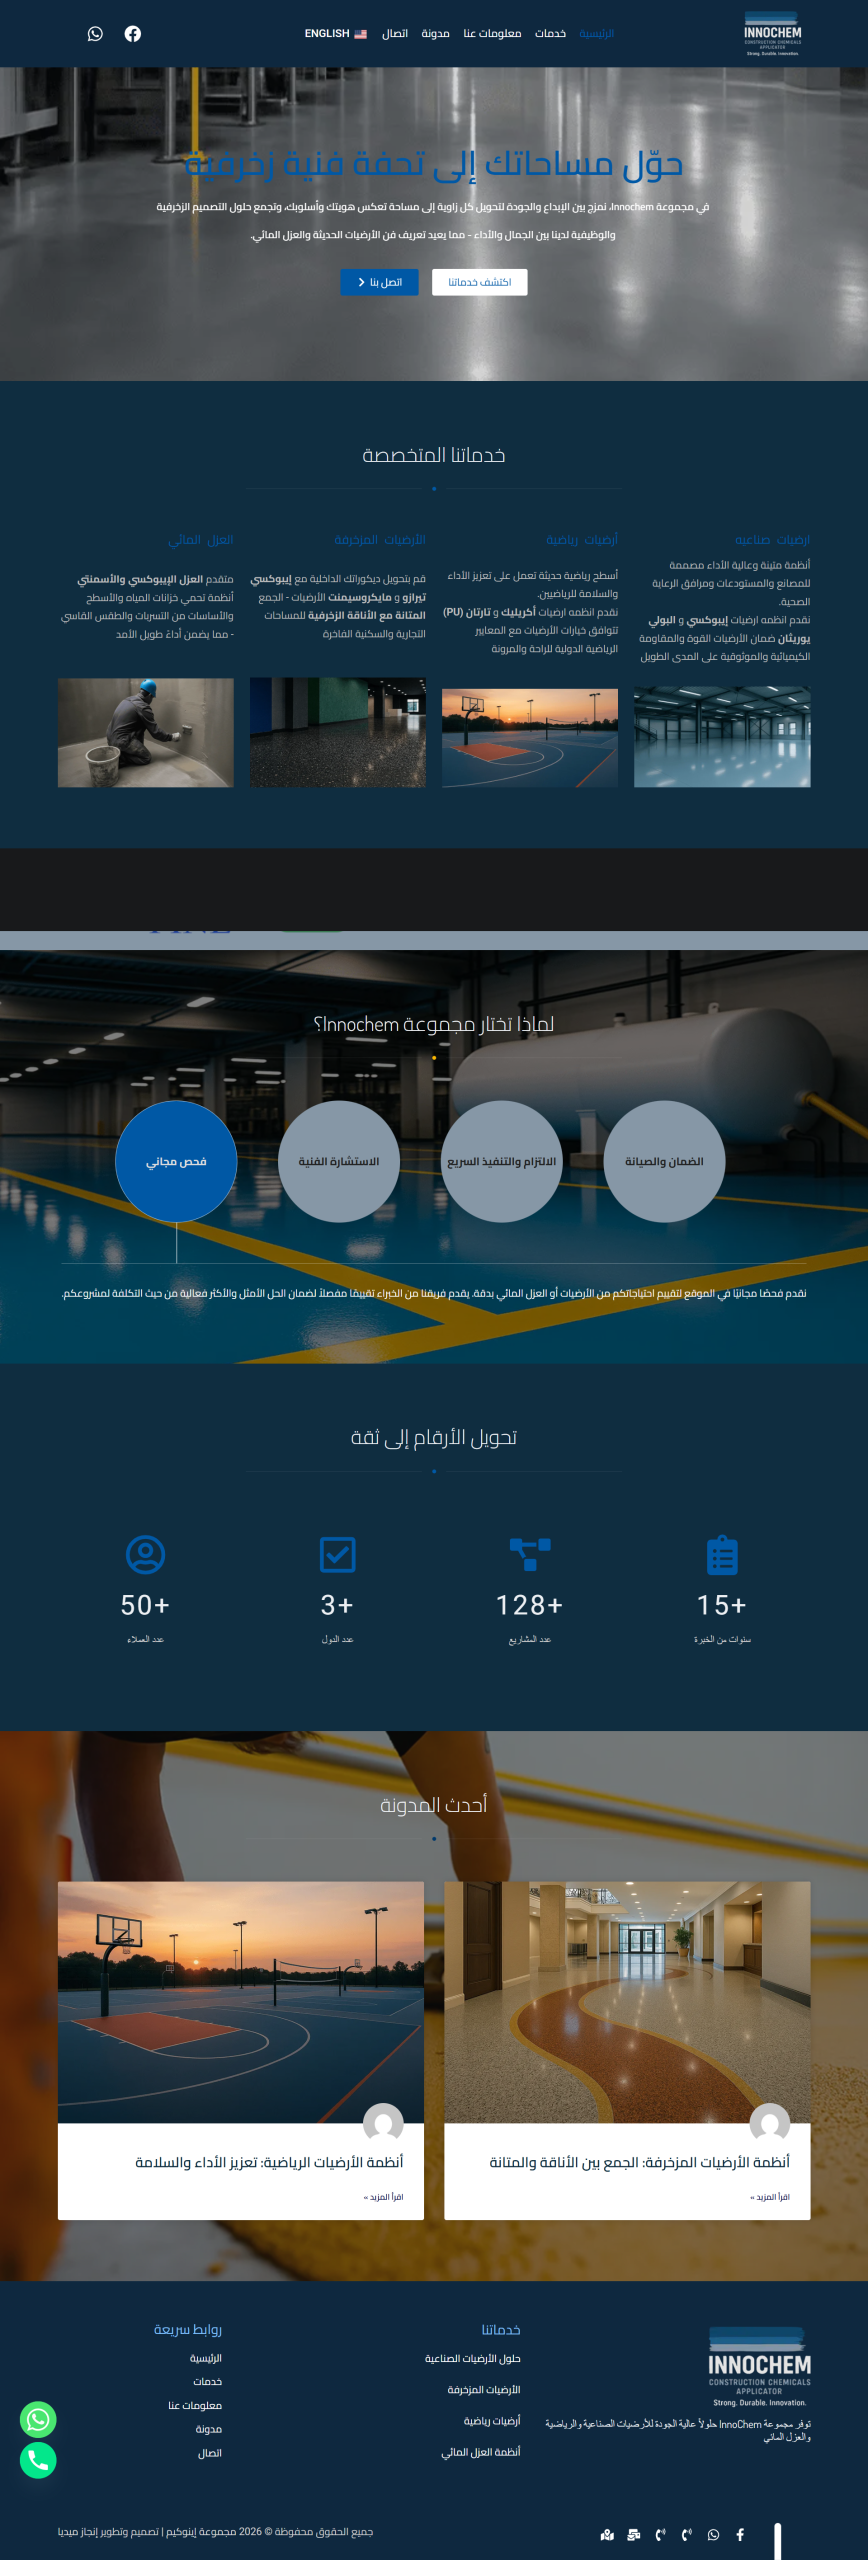
Task: Open the Facebook icon in the footer bar
Action: tap(740, 2534)
